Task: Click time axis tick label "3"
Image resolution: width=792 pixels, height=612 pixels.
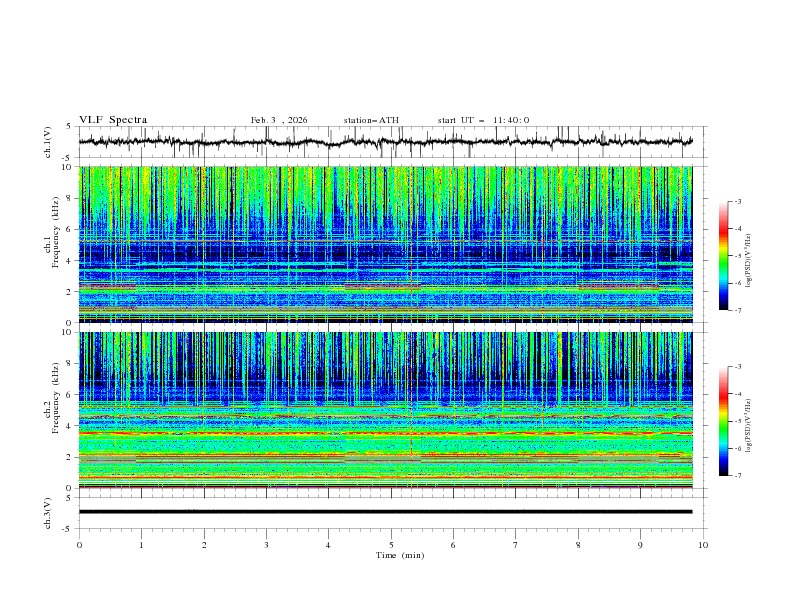Action: click(x=266, y=545)
